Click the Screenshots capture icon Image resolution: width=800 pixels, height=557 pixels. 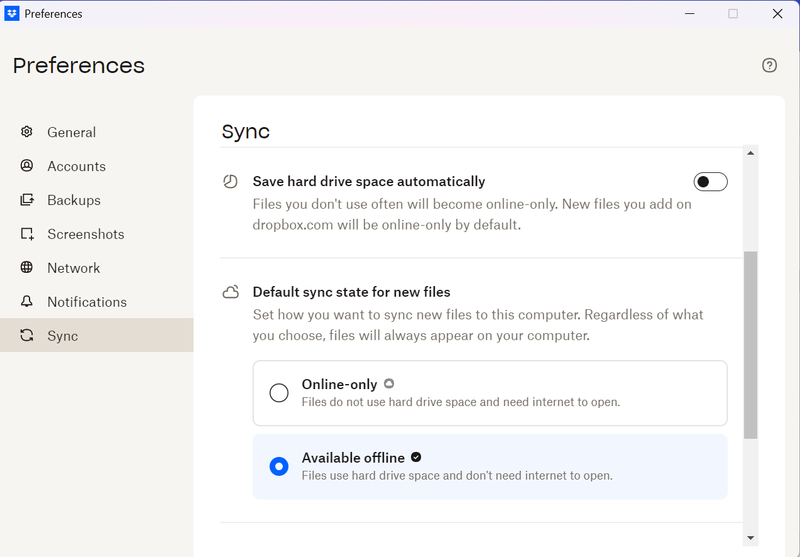(27, 234)
